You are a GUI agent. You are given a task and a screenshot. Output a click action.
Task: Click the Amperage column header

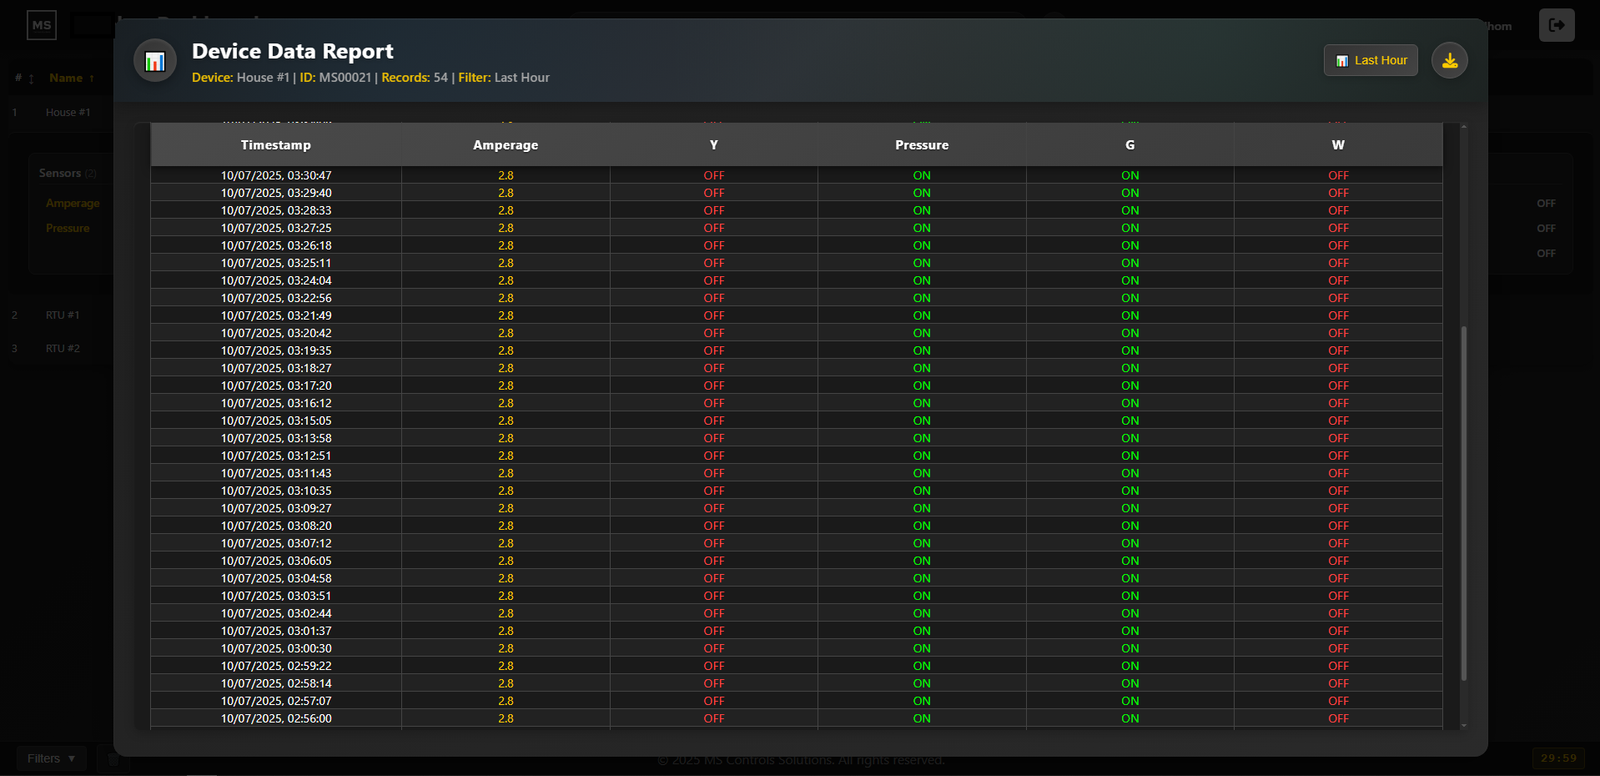point(506,145)
